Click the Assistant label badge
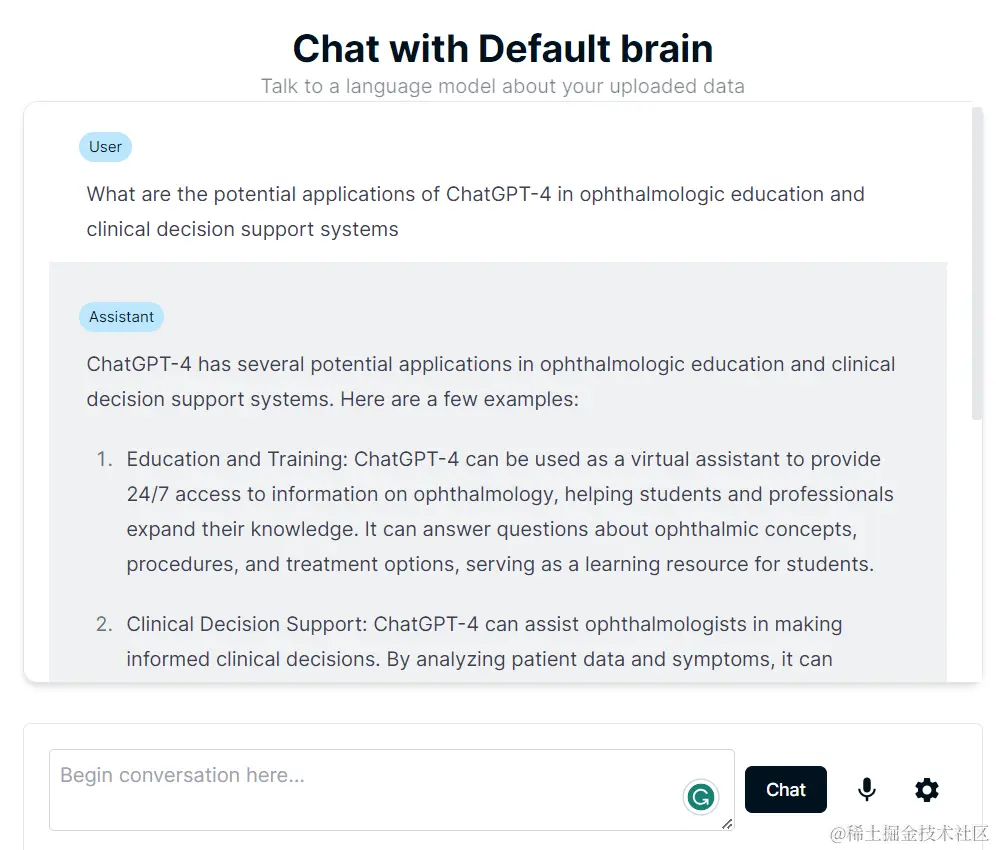Screen dimensions: 996x850 pyautogui.click(x=121, y=317)
